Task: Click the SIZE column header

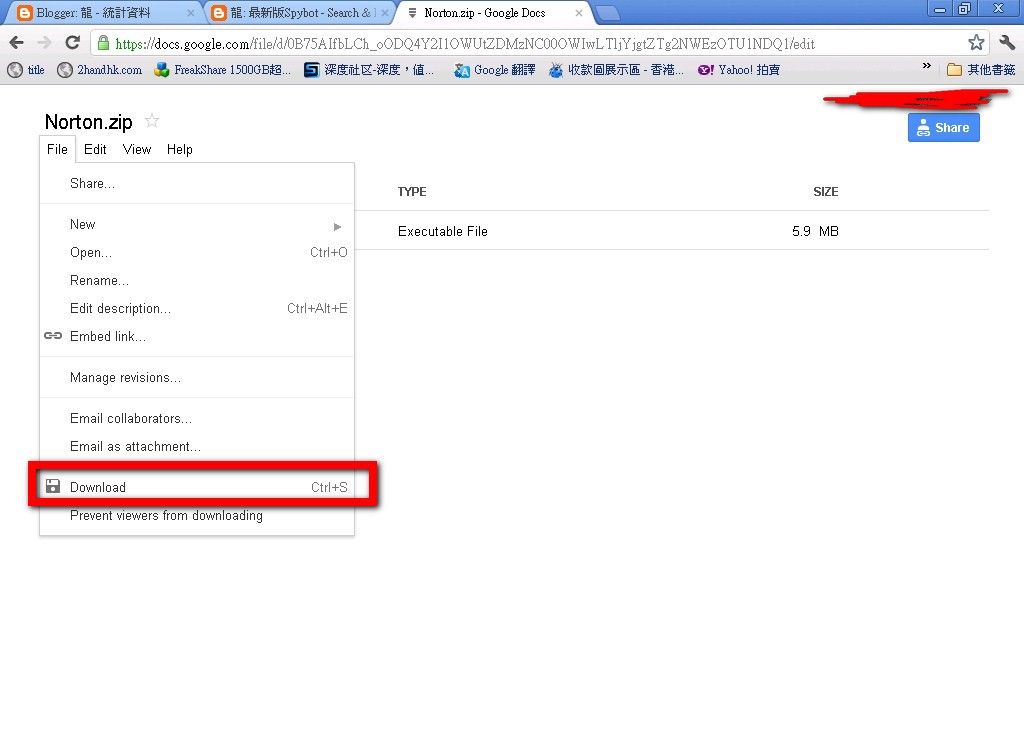Action: click(825, 191)
